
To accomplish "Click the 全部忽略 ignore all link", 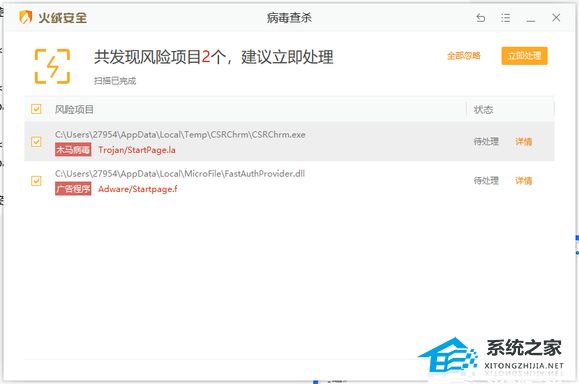I will pyautogui.click(x=464, y=56).
